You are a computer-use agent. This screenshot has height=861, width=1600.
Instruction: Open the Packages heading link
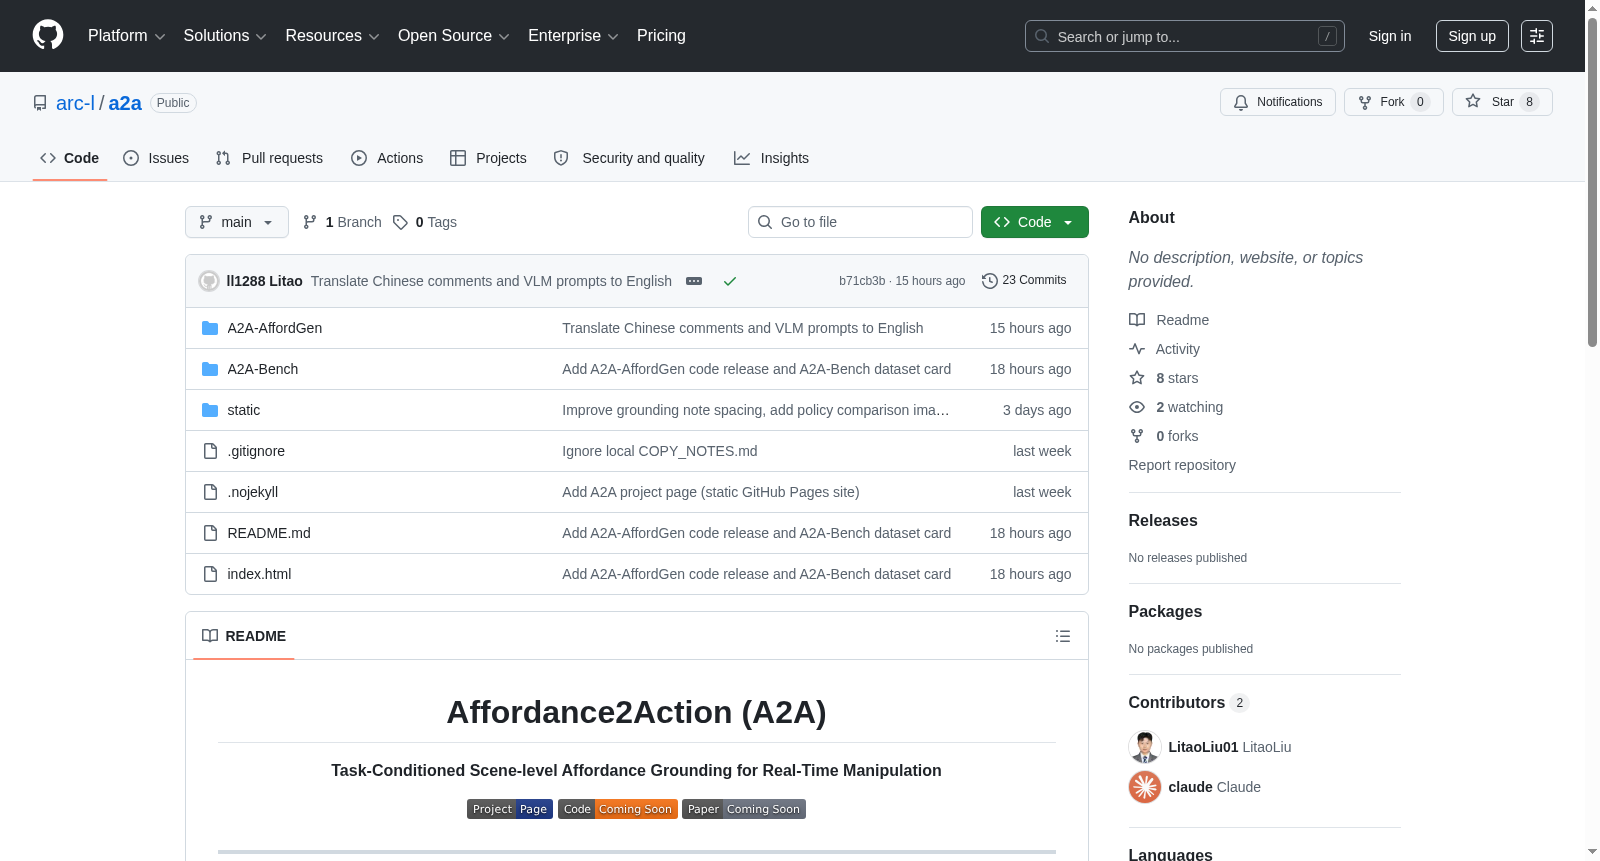(1165, 612)
